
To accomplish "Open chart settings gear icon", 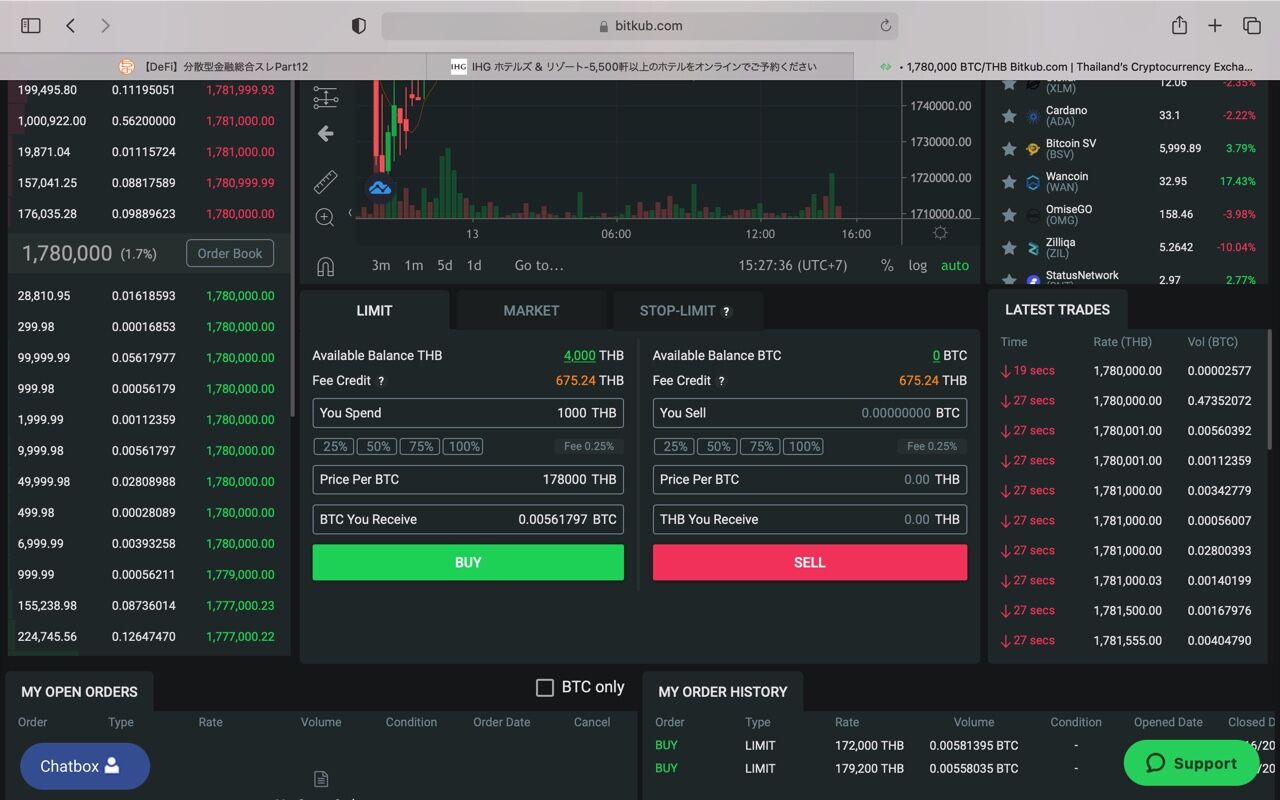I will coord(940,233).
